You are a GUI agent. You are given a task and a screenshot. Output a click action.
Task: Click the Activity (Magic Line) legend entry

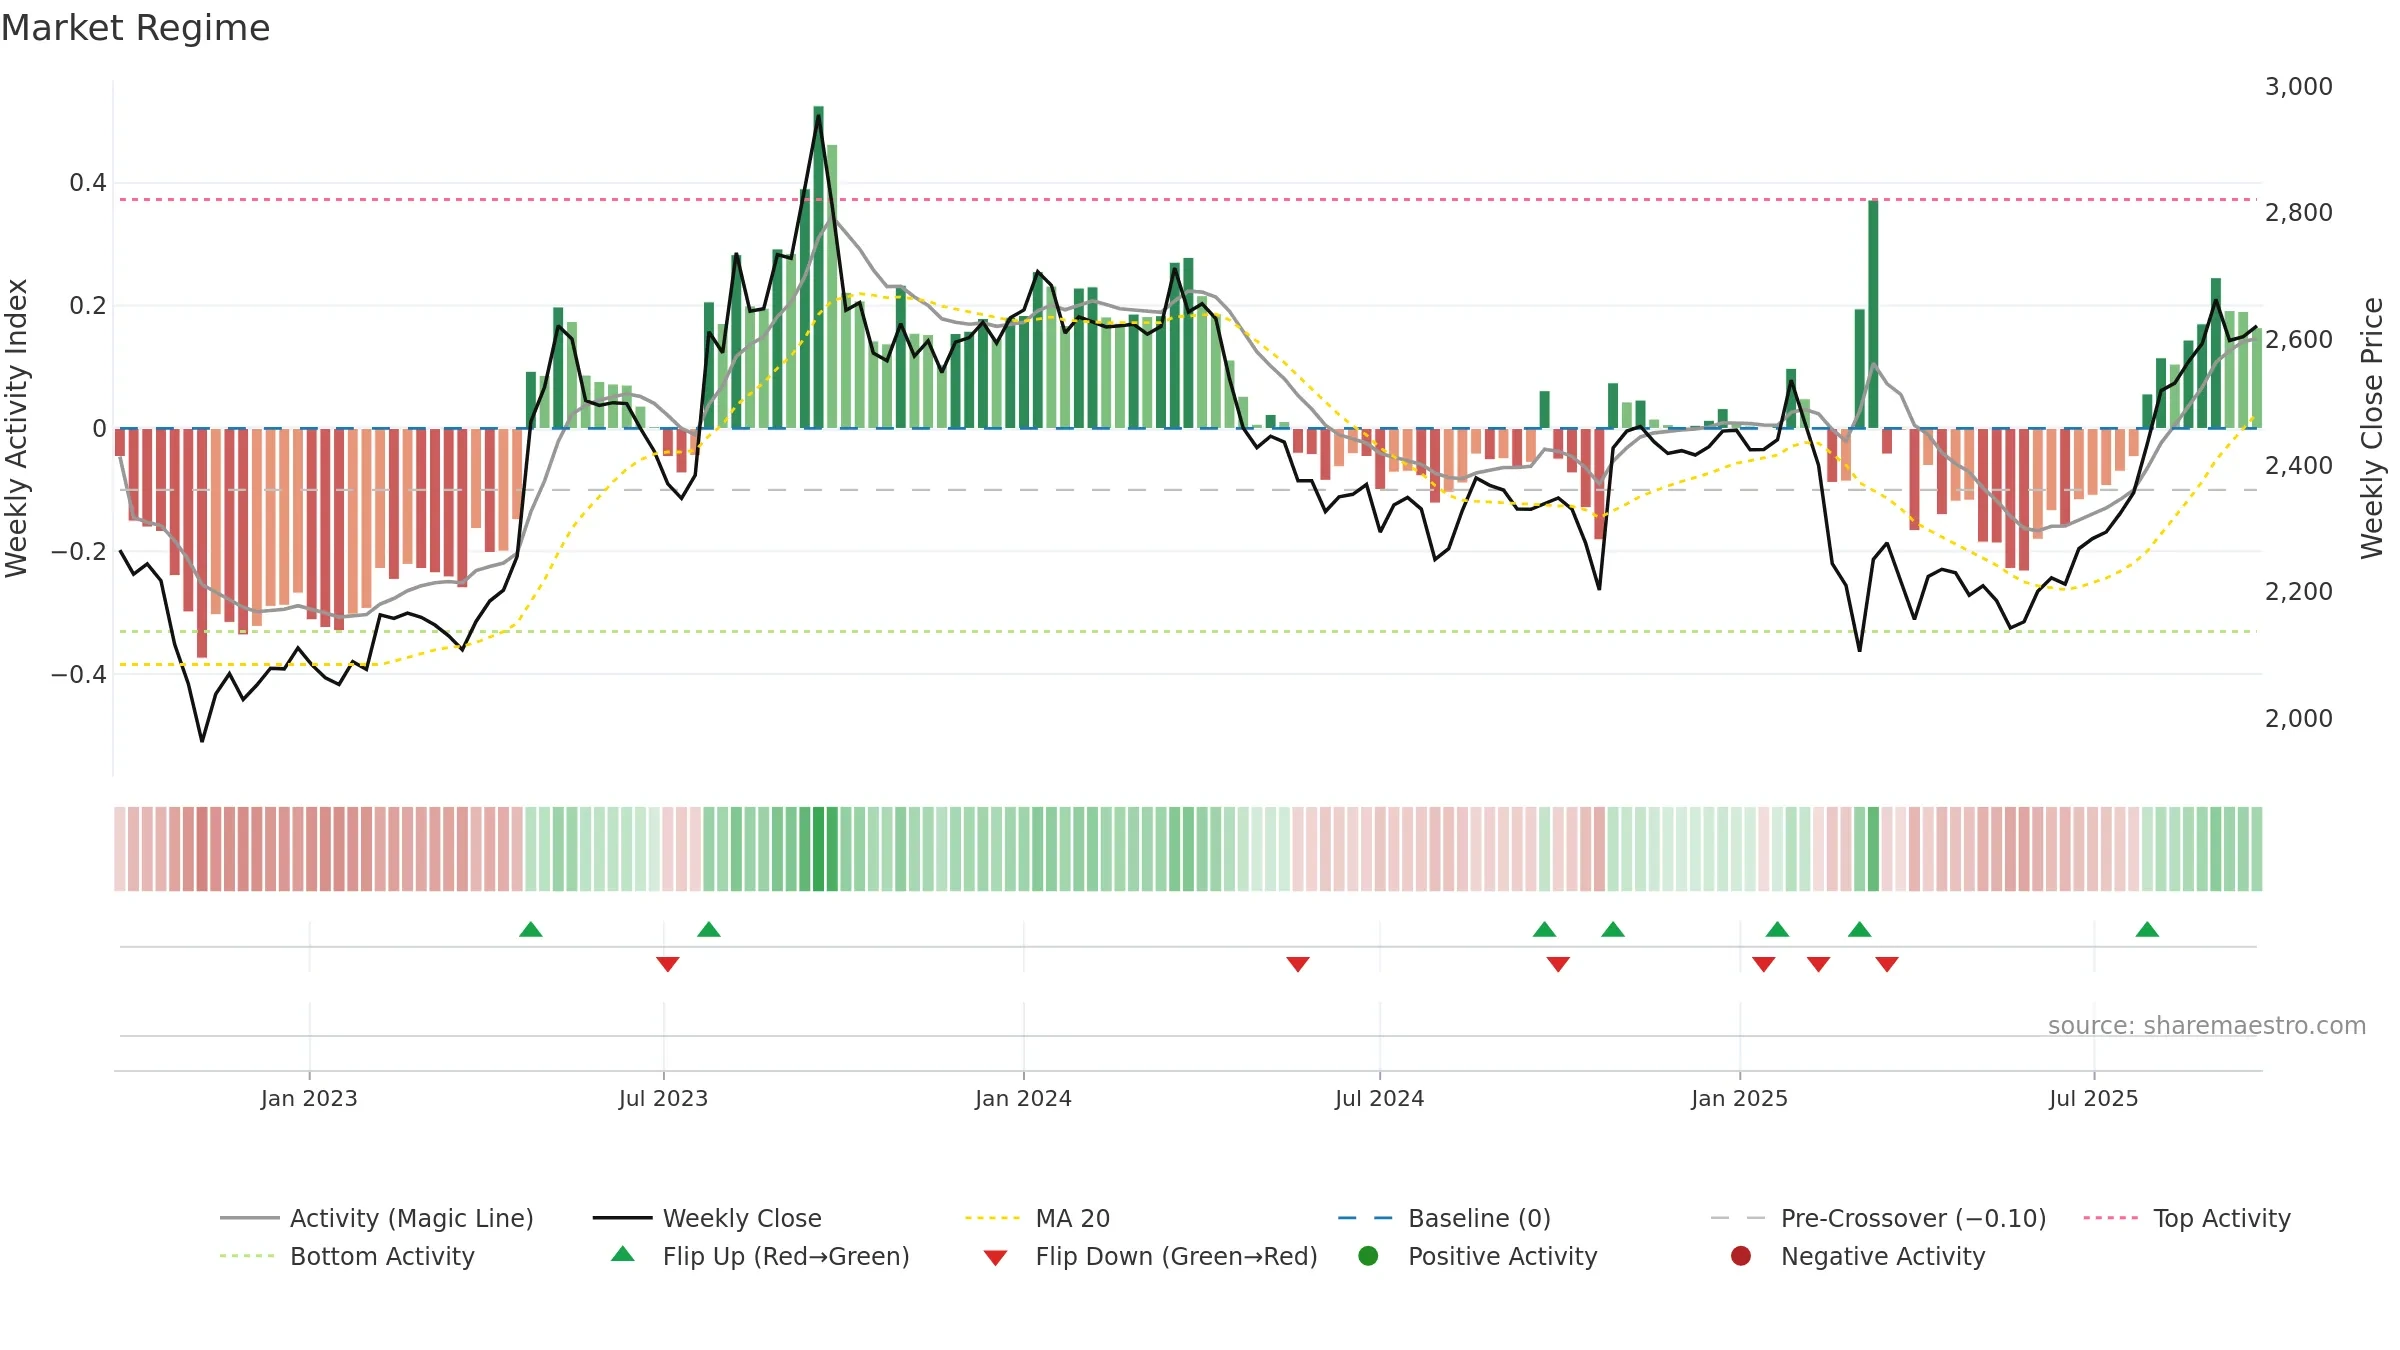pyautogui.click(x=377, y=1218)
